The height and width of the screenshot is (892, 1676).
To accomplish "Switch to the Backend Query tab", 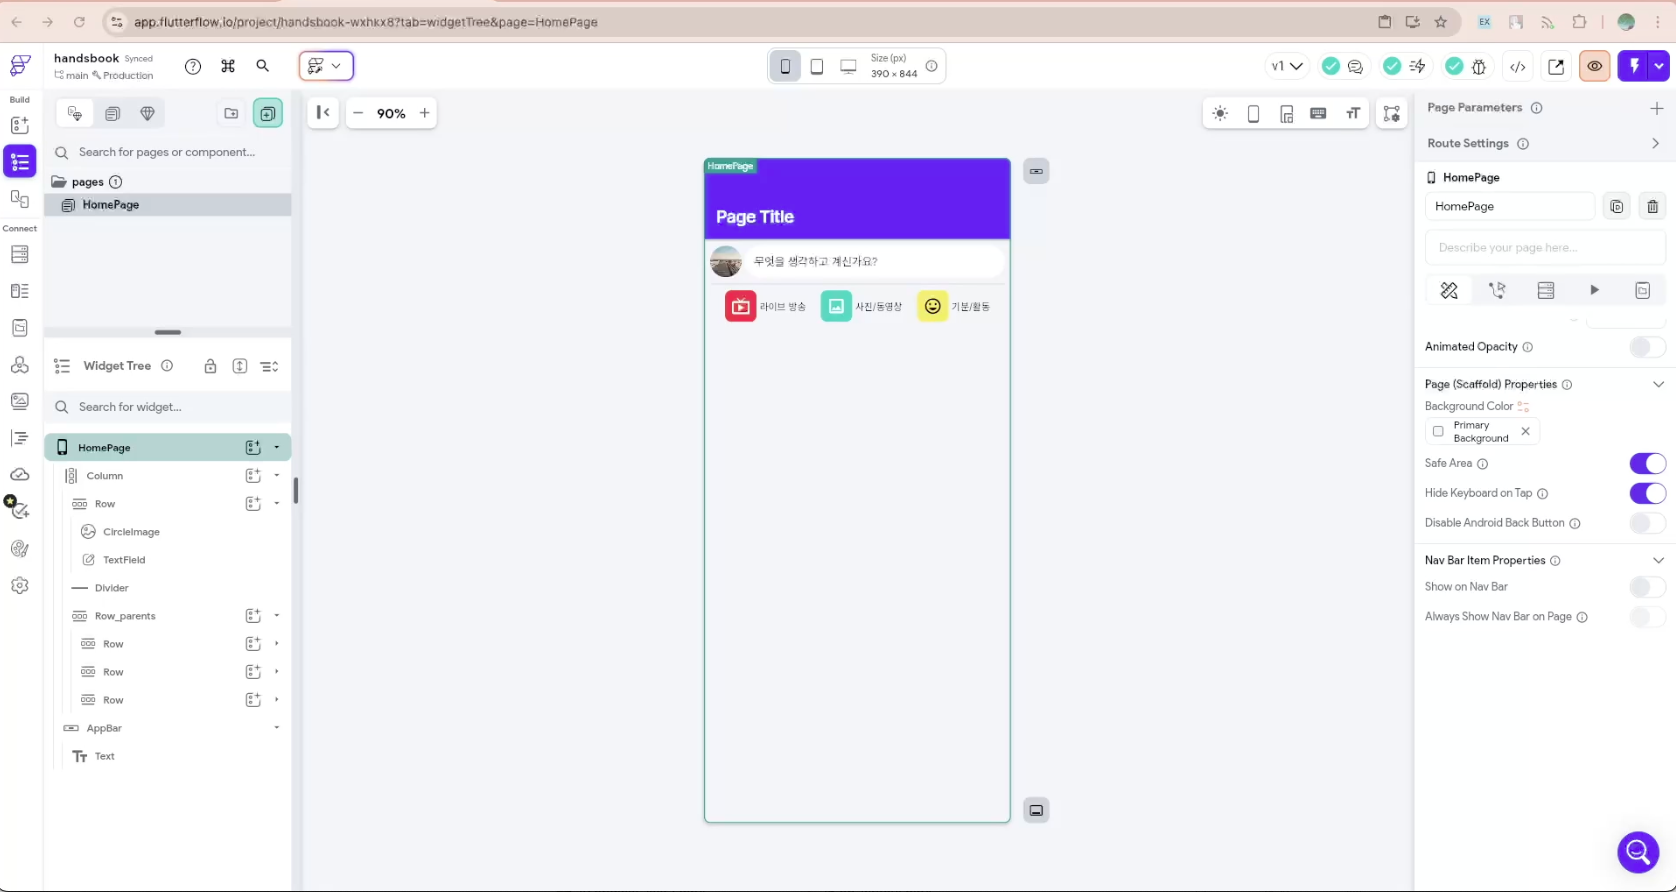I will pyautogui.click(x=1546, y=290).
